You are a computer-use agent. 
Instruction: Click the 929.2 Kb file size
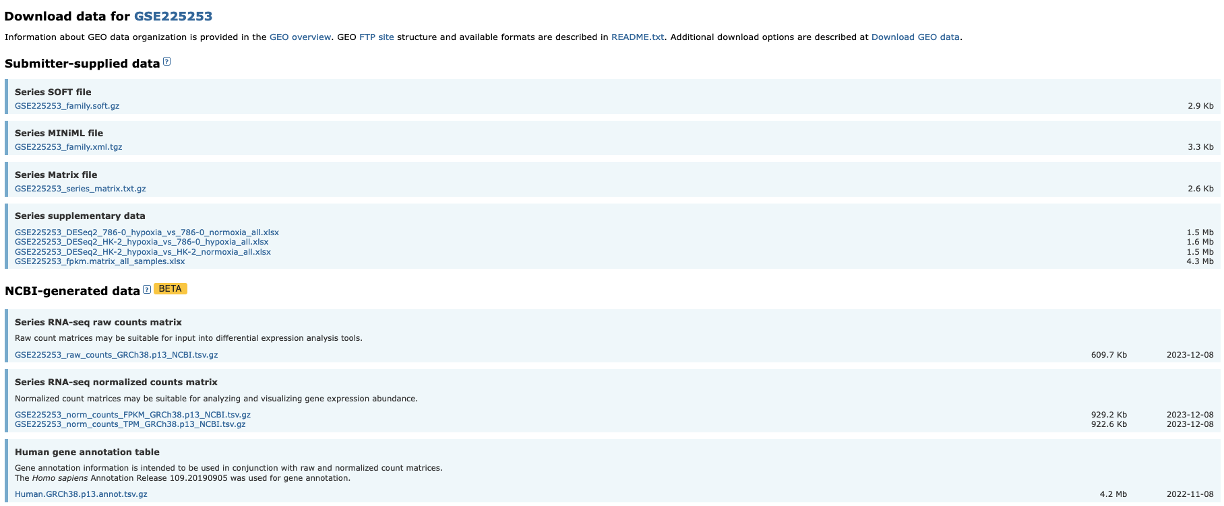[1109, 414]
